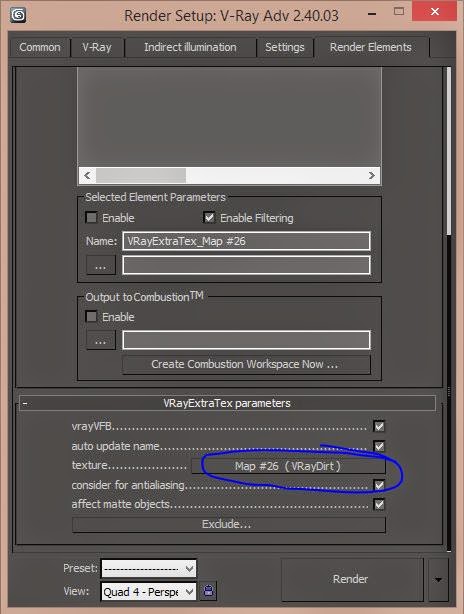The image size is (464, 614).
Task: Open the Indirect illumination tab
Action: pos(190,47)
